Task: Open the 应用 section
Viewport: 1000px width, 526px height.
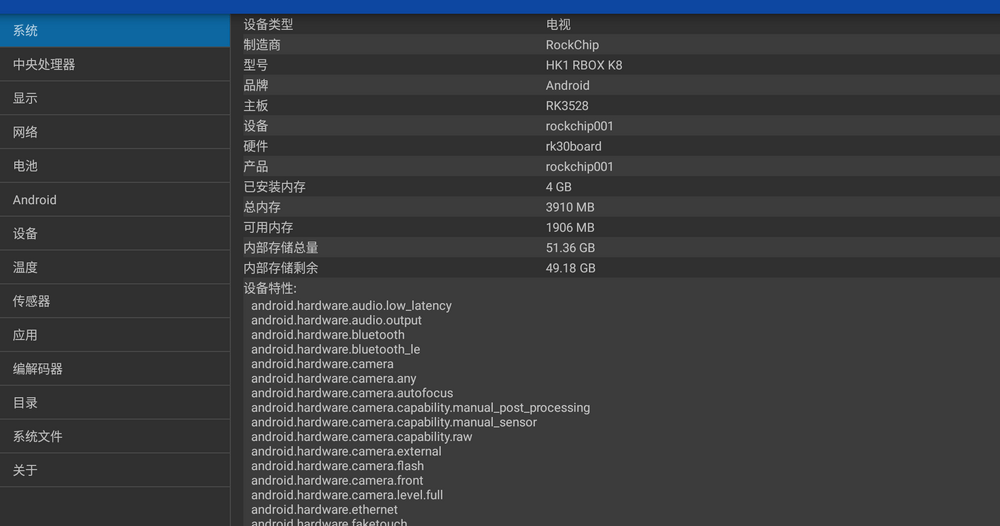Action: [x=115, y=335]
